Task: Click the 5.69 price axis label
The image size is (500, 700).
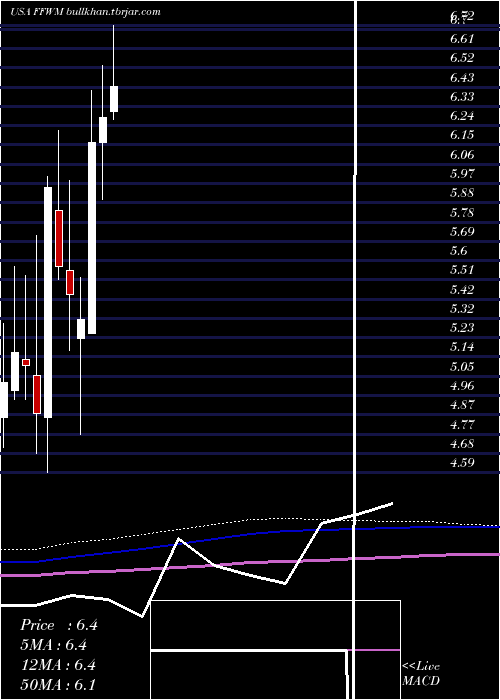Action: (462, 232)
